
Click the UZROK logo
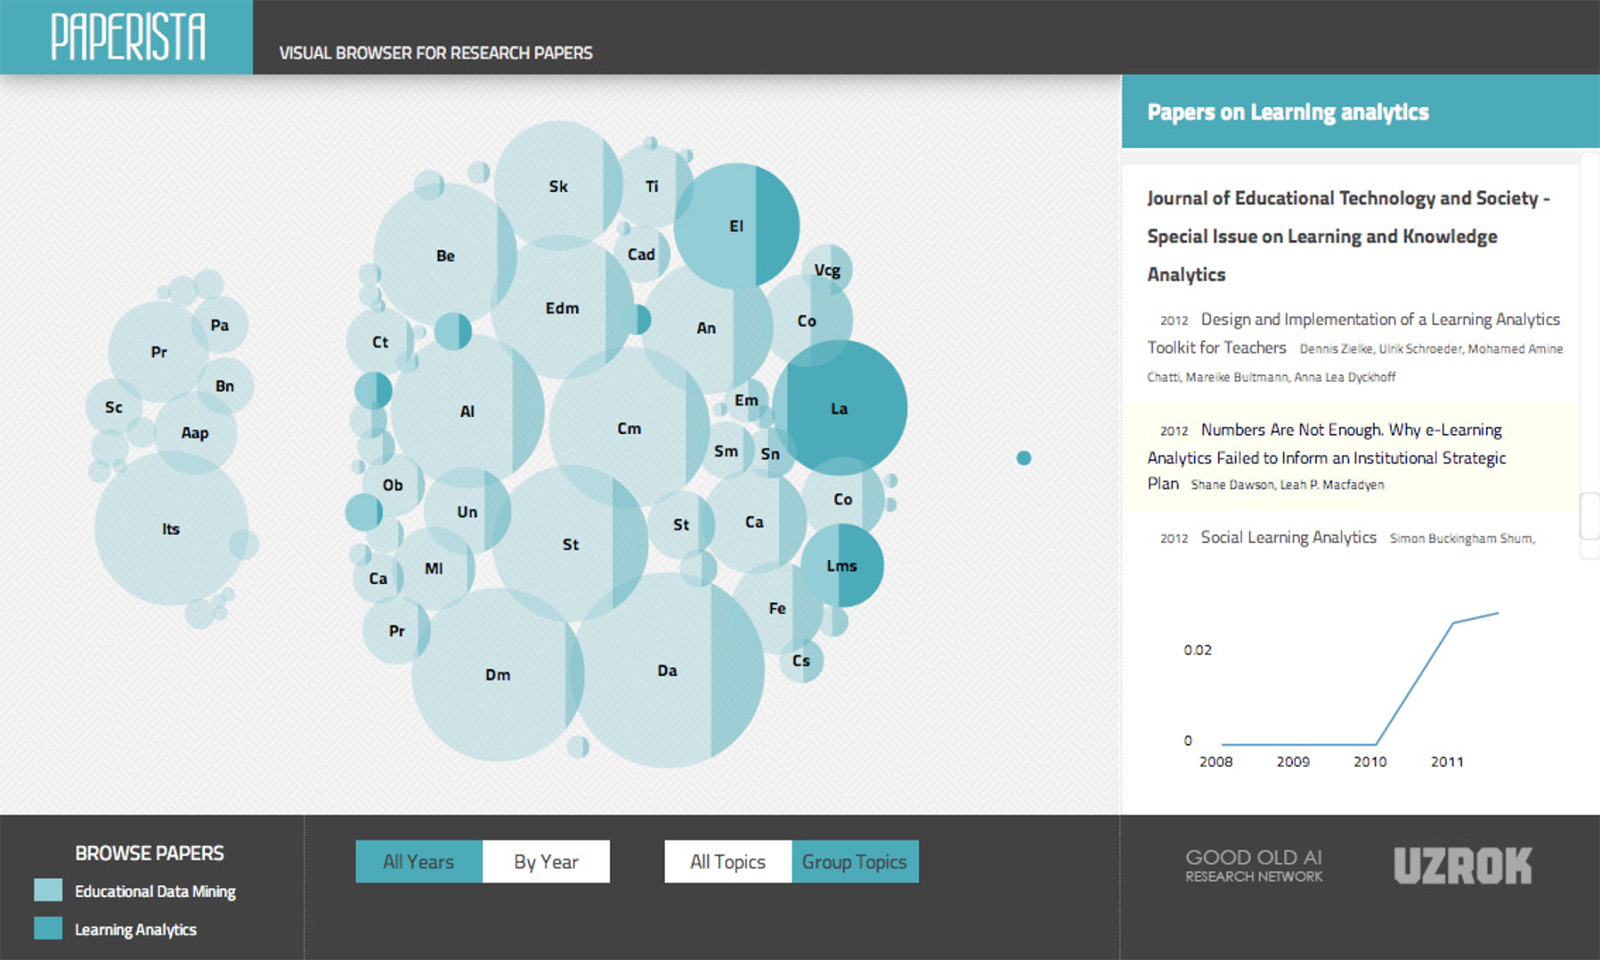click(1463, 866)
